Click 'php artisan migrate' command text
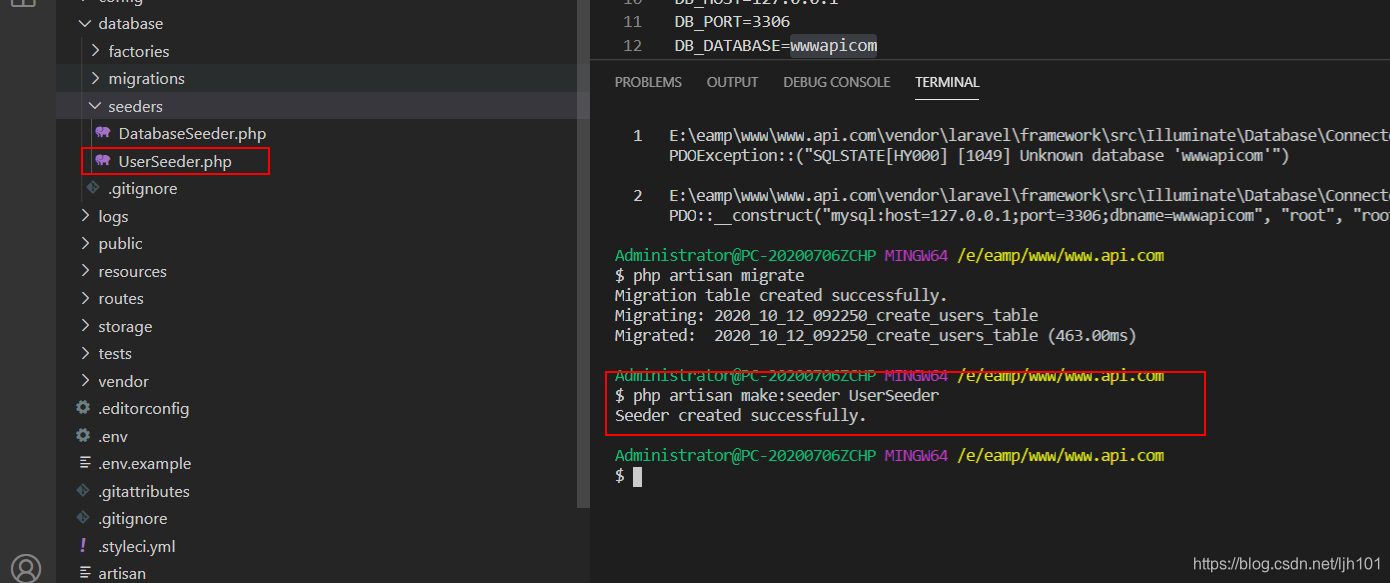This screenshot has width=1390, height=583. 718,275
